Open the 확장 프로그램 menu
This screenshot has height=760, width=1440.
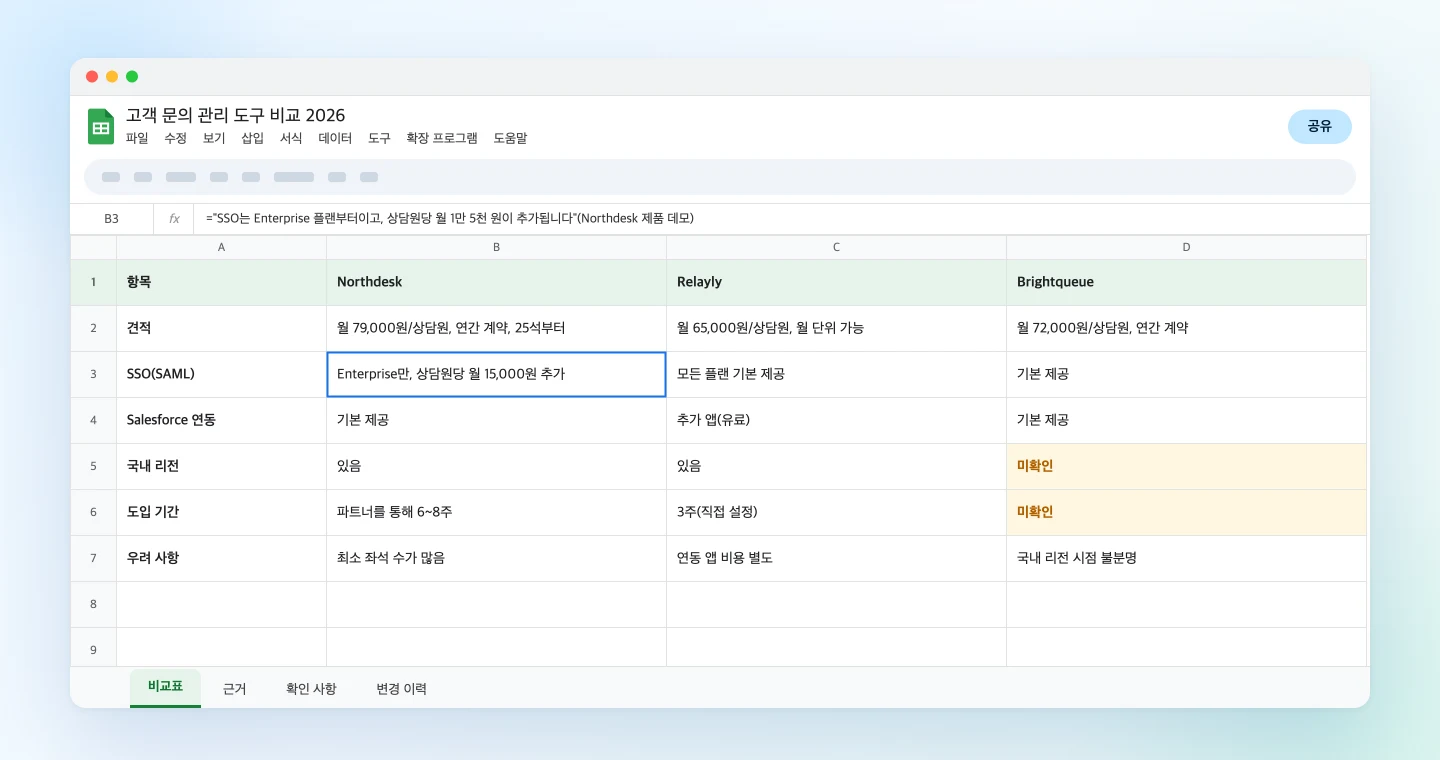(x=442, y=138)
